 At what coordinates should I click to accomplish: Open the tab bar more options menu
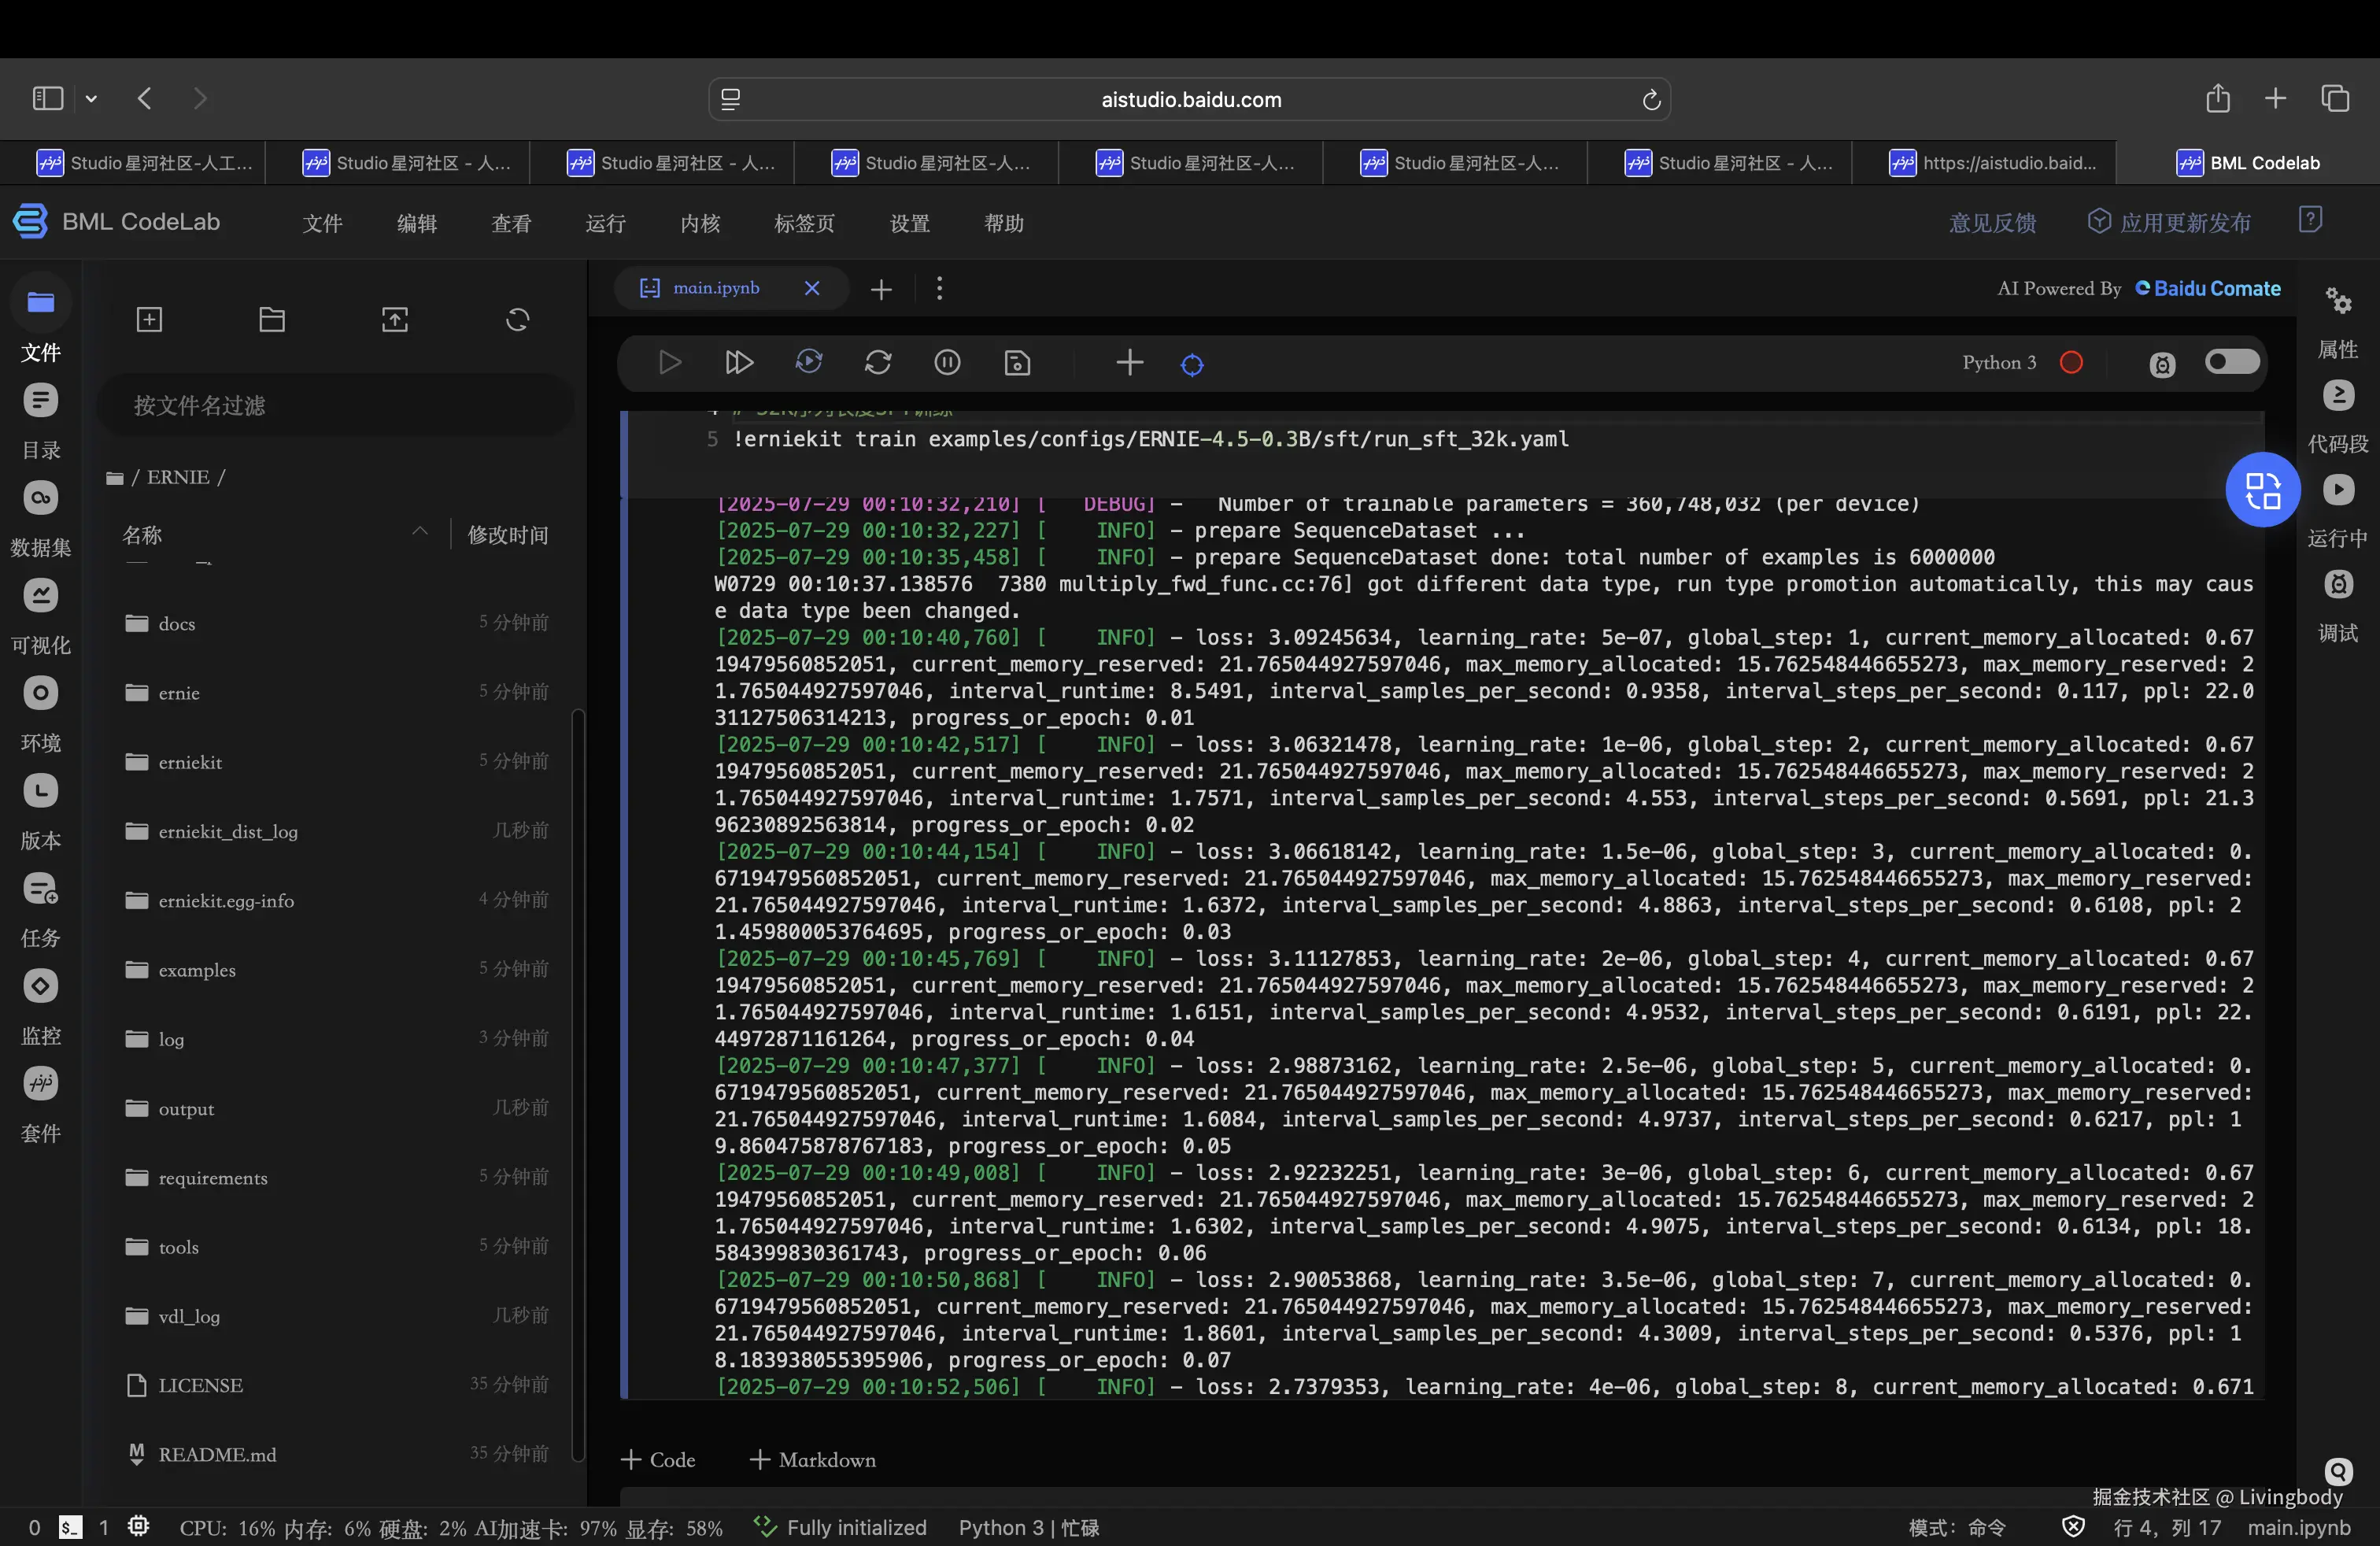coord(939,289)
